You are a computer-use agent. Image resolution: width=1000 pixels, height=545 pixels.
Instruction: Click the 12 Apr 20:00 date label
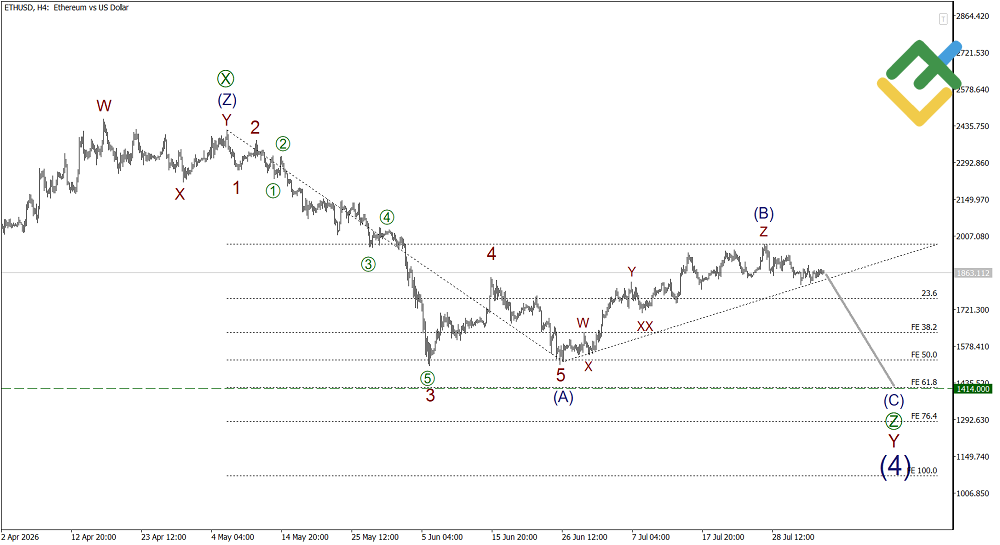coord(94,537)
